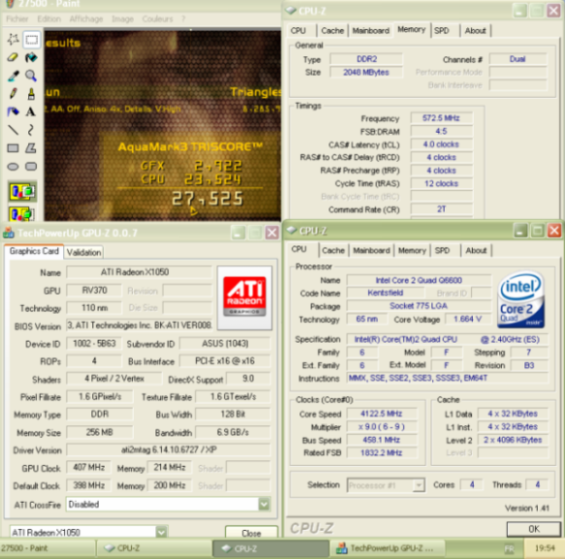Open About tab in upper CPU-Z window

coord(475,31)
